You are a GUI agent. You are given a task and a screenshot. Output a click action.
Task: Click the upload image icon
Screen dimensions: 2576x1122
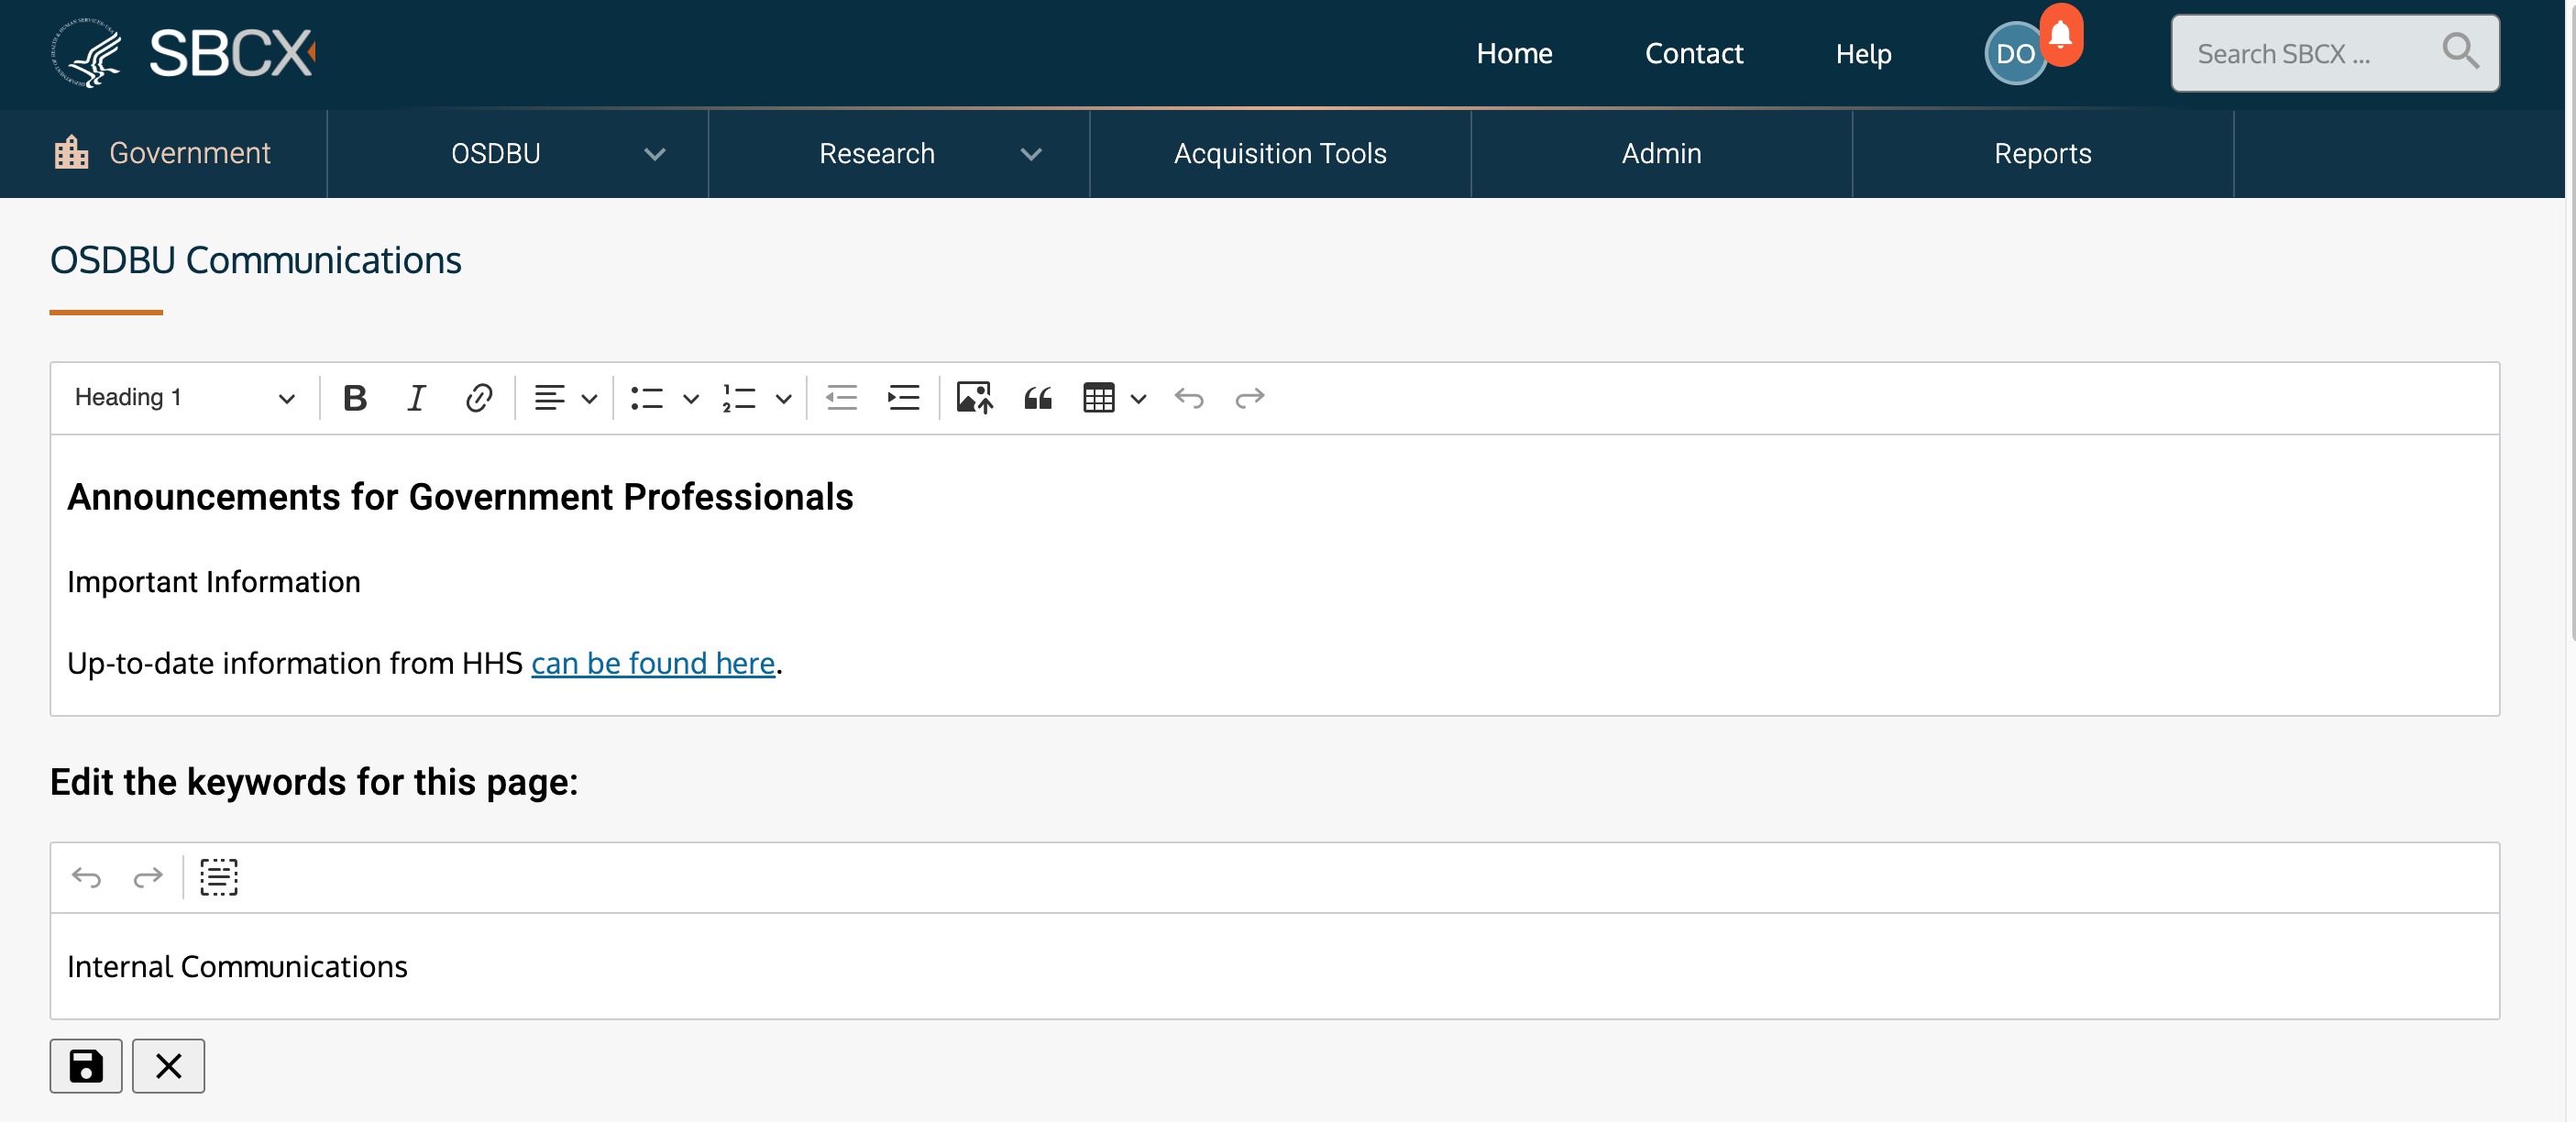coord(974,398)
